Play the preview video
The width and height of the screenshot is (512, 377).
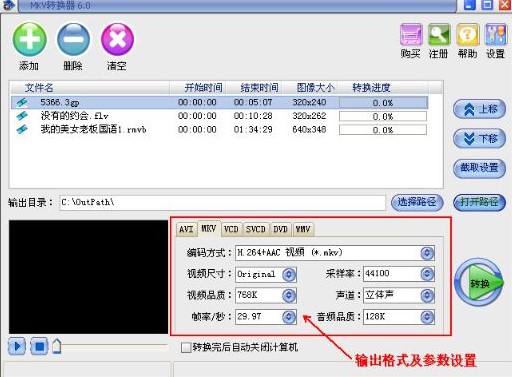17,346
